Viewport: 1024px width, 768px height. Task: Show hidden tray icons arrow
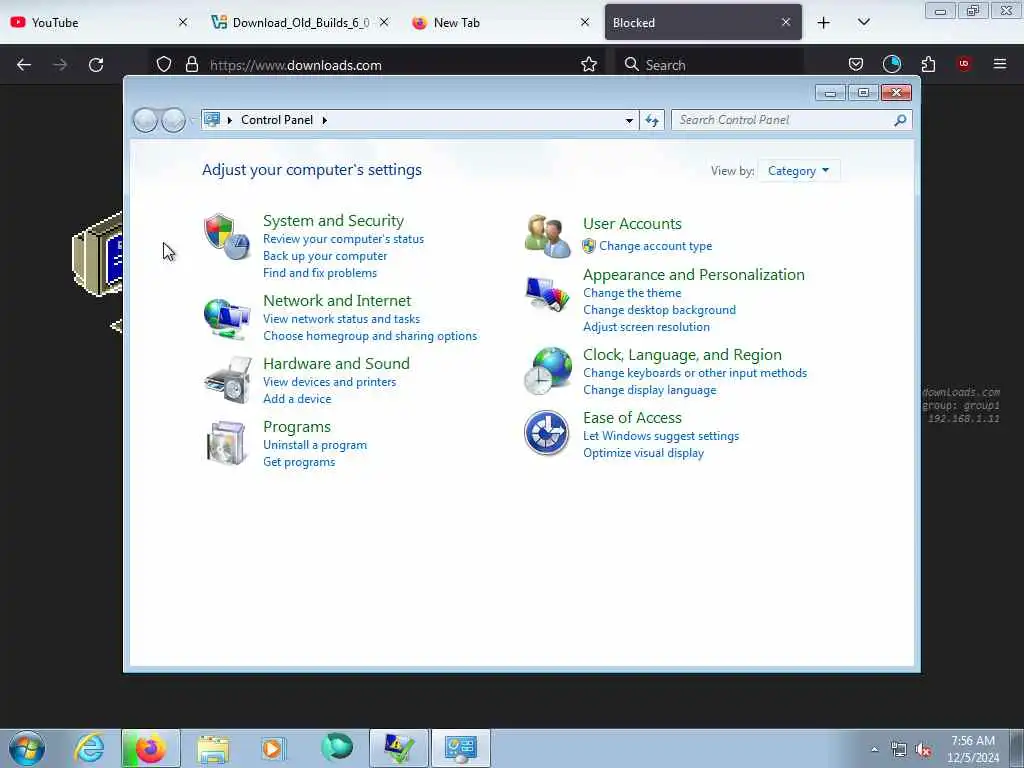874,750
